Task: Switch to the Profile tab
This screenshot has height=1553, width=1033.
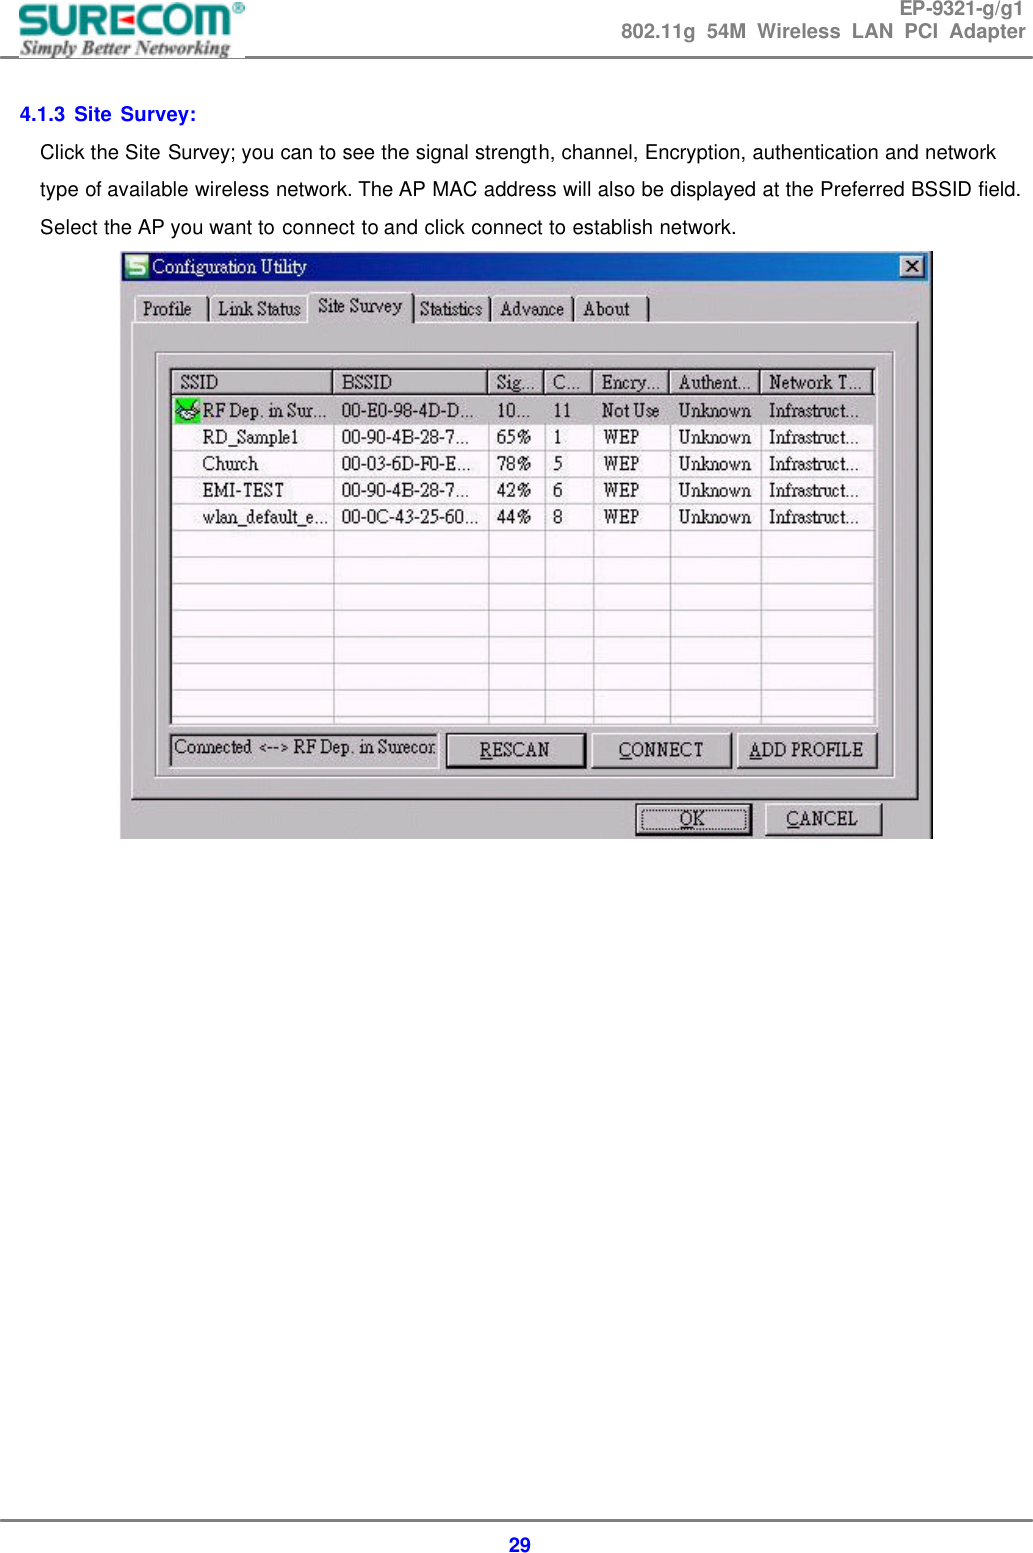Action: 168,309
